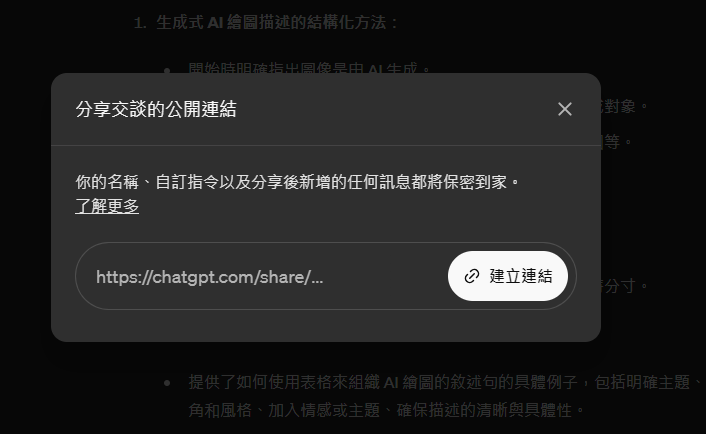Click the dimmed bullet 開始時明確指出圖像是由 AI 生成
Image resolution: width=706 pixels, height=434 pixels.
click(310, 68)
